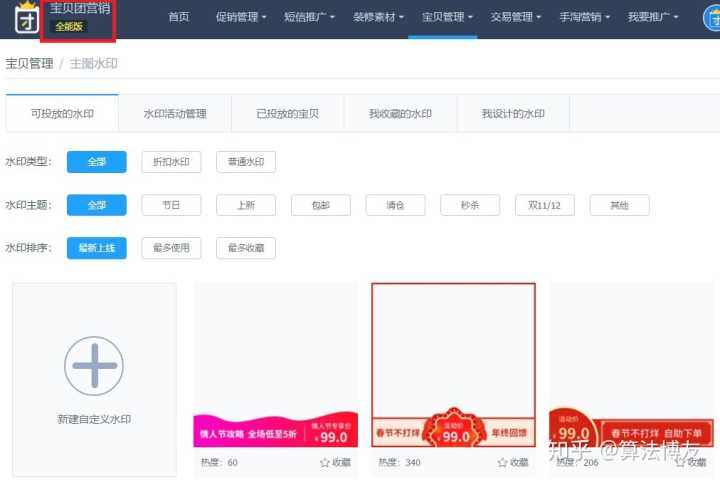Select the pink 情人节攻略 watermark thumbnail
The image size is (720, 480).
coord(276,365)
